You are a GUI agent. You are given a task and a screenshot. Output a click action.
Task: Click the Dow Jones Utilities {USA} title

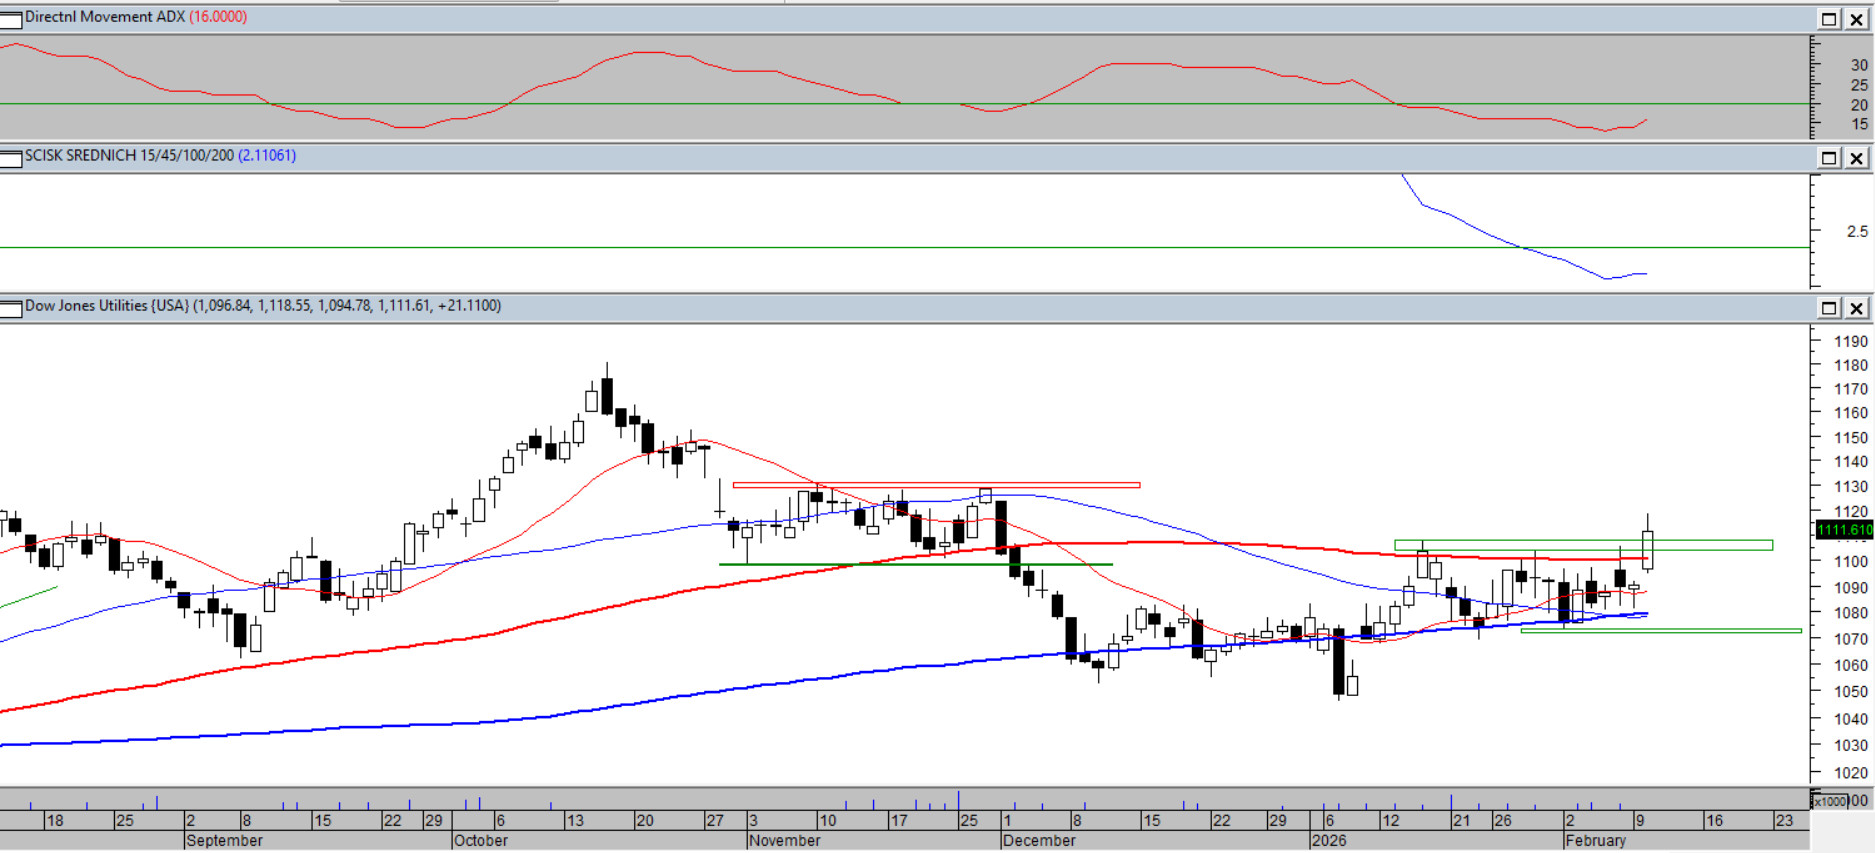click(x=107, y=306)
